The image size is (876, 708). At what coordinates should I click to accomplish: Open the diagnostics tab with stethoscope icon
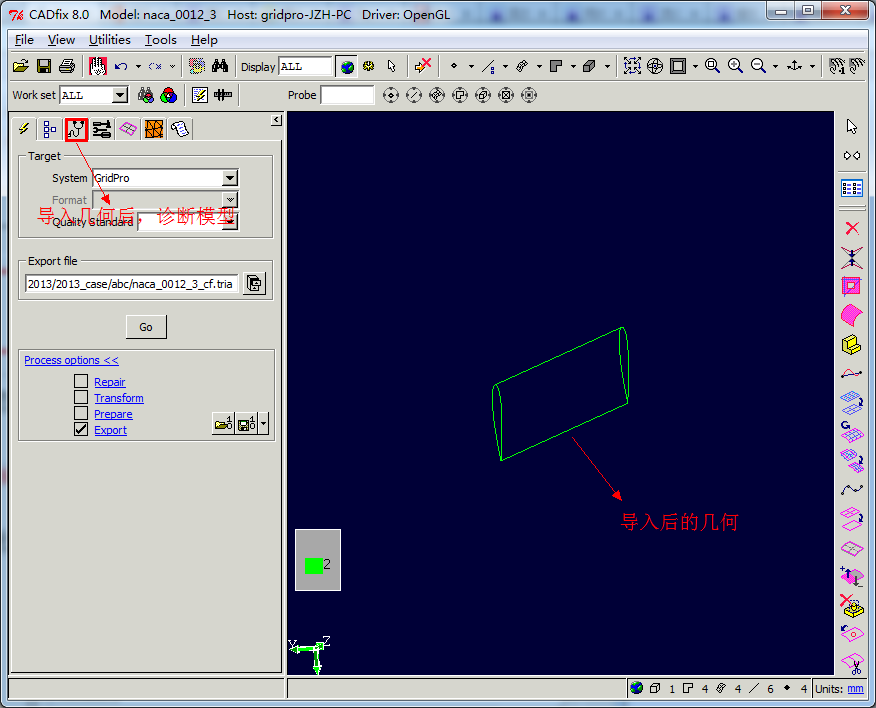pyautogui.click(x=76, y=129)
